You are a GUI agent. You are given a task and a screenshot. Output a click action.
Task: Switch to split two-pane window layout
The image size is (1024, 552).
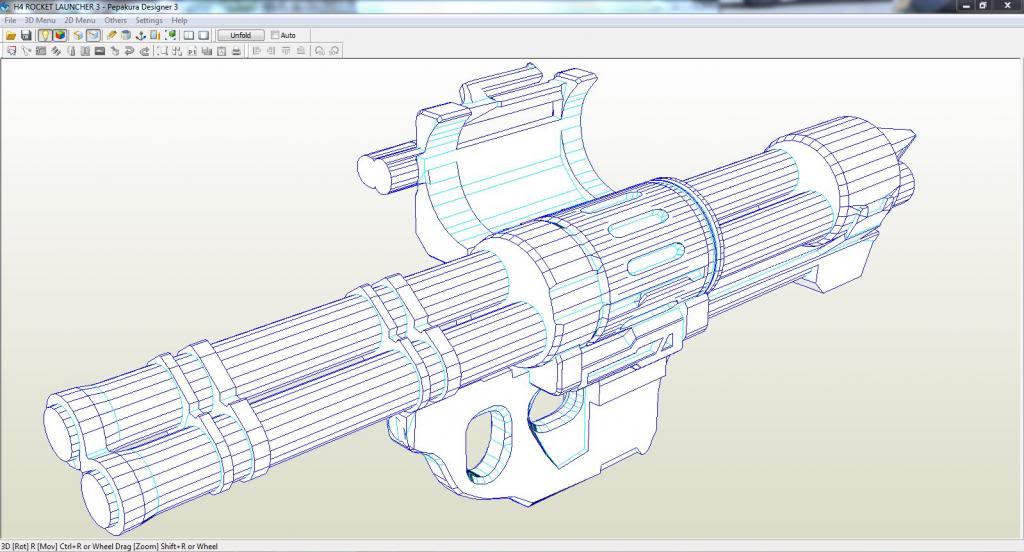coord(189,35)
